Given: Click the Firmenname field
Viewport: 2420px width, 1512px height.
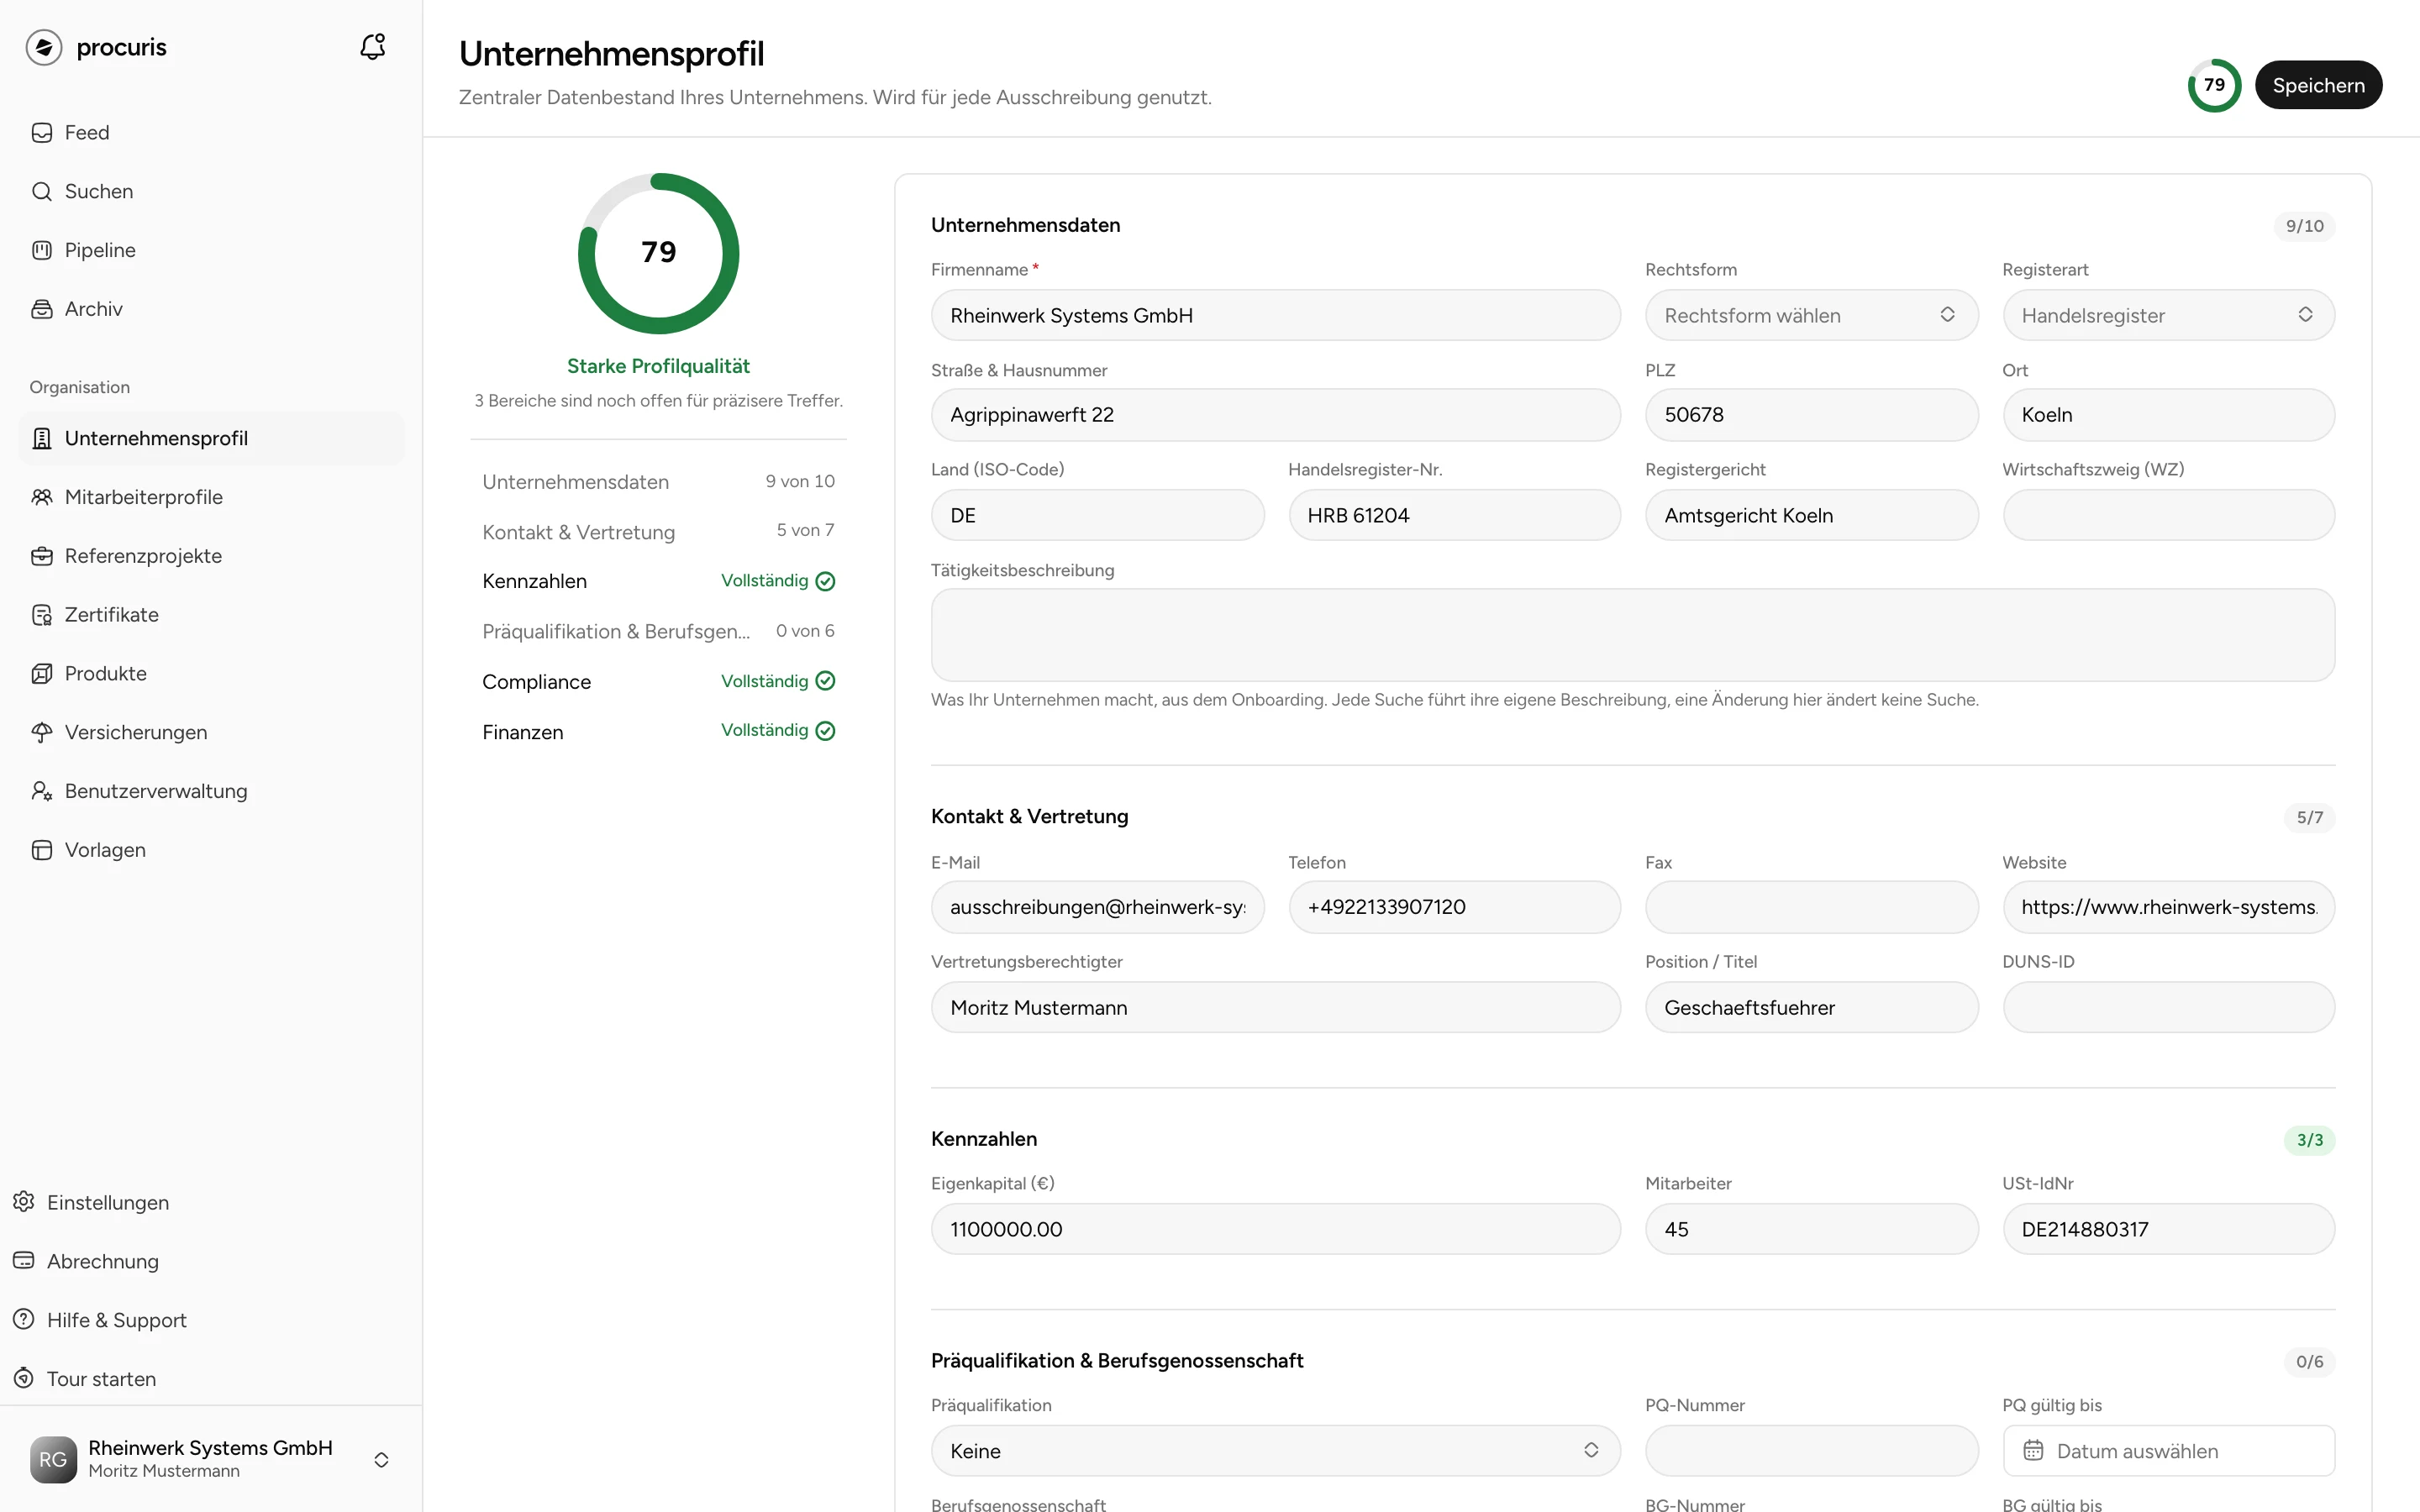Looking at the screenshot, I should coord(1275,315).
